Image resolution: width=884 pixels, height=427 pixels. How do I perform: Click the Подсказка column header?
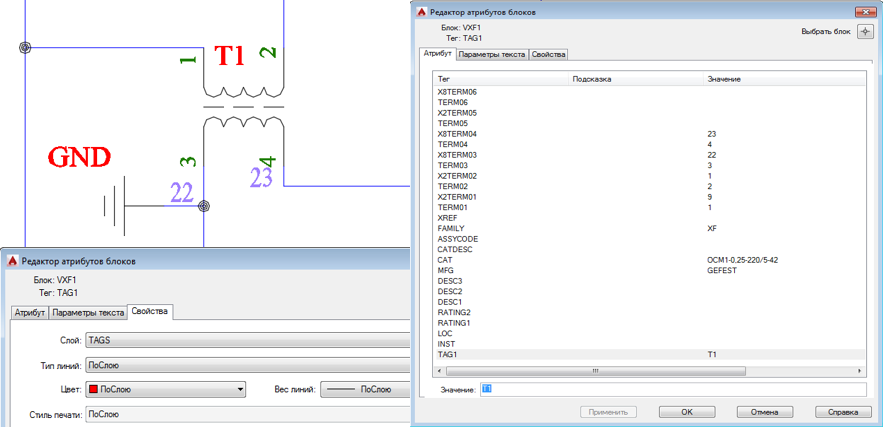tap(635, 79)
